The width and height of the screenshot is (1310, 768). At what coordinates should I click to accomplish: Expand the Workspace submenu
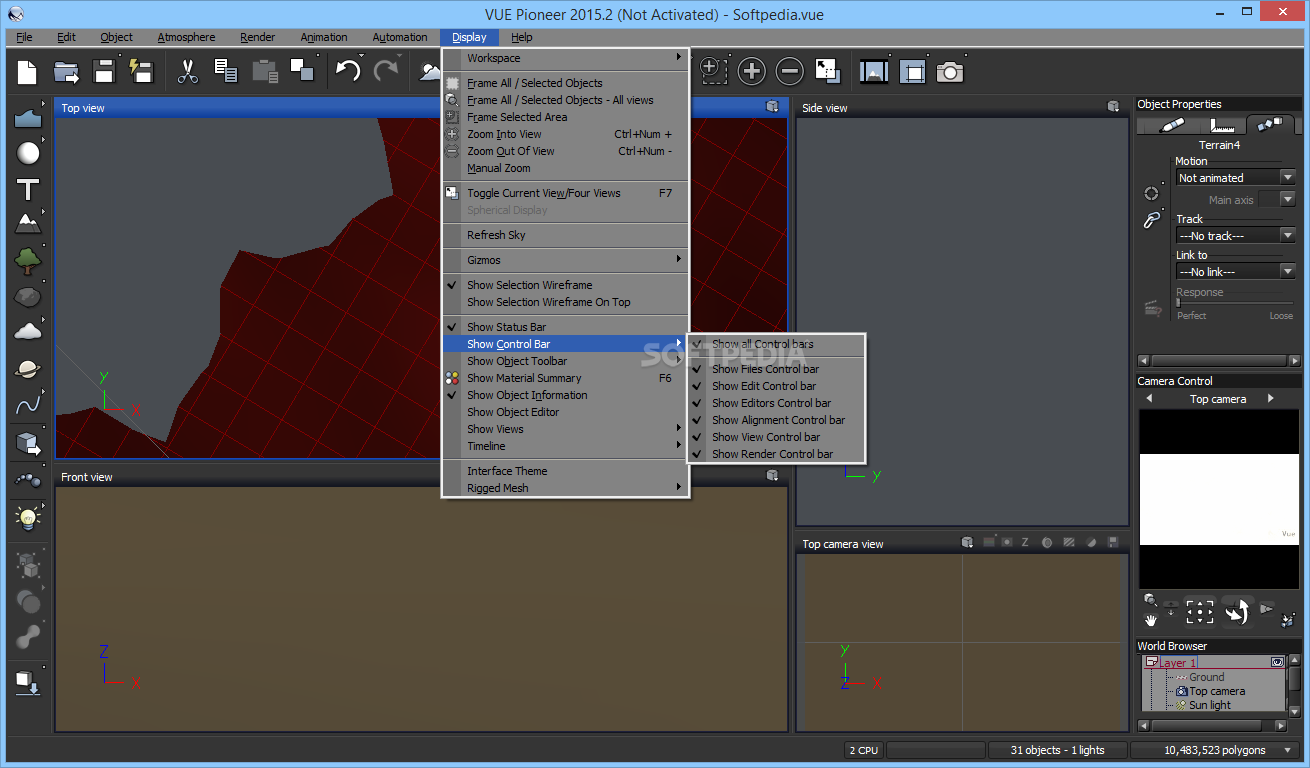click(564, 58)
